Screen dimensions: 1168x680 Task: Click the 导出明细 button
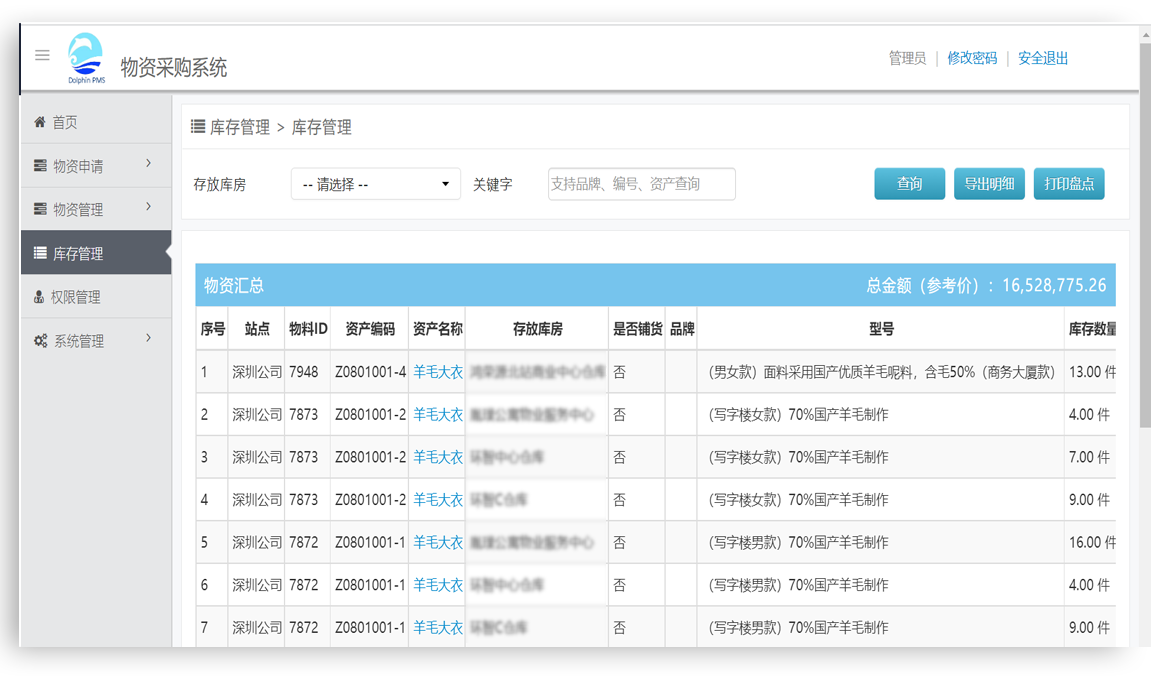coord(988,184)
